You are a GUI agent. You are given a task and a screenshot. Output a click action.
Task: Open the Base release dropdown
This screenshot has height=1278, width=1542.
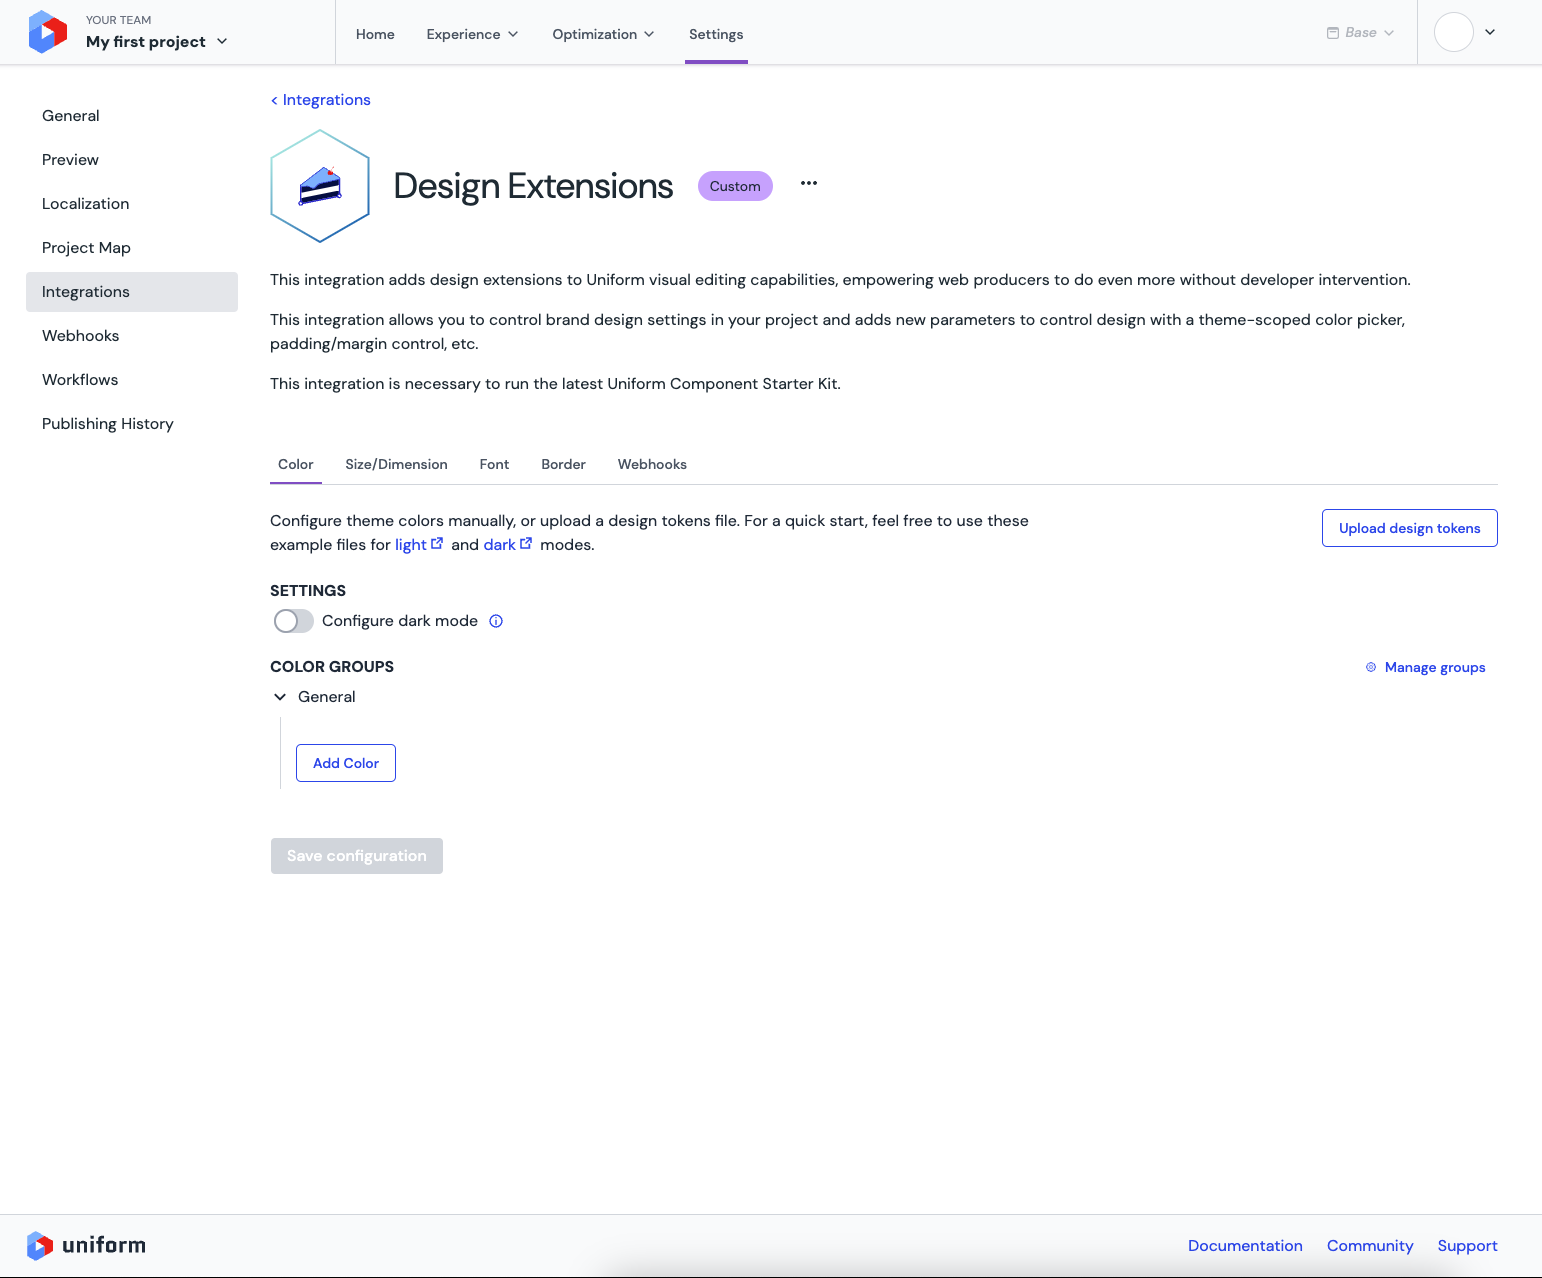1360,32
